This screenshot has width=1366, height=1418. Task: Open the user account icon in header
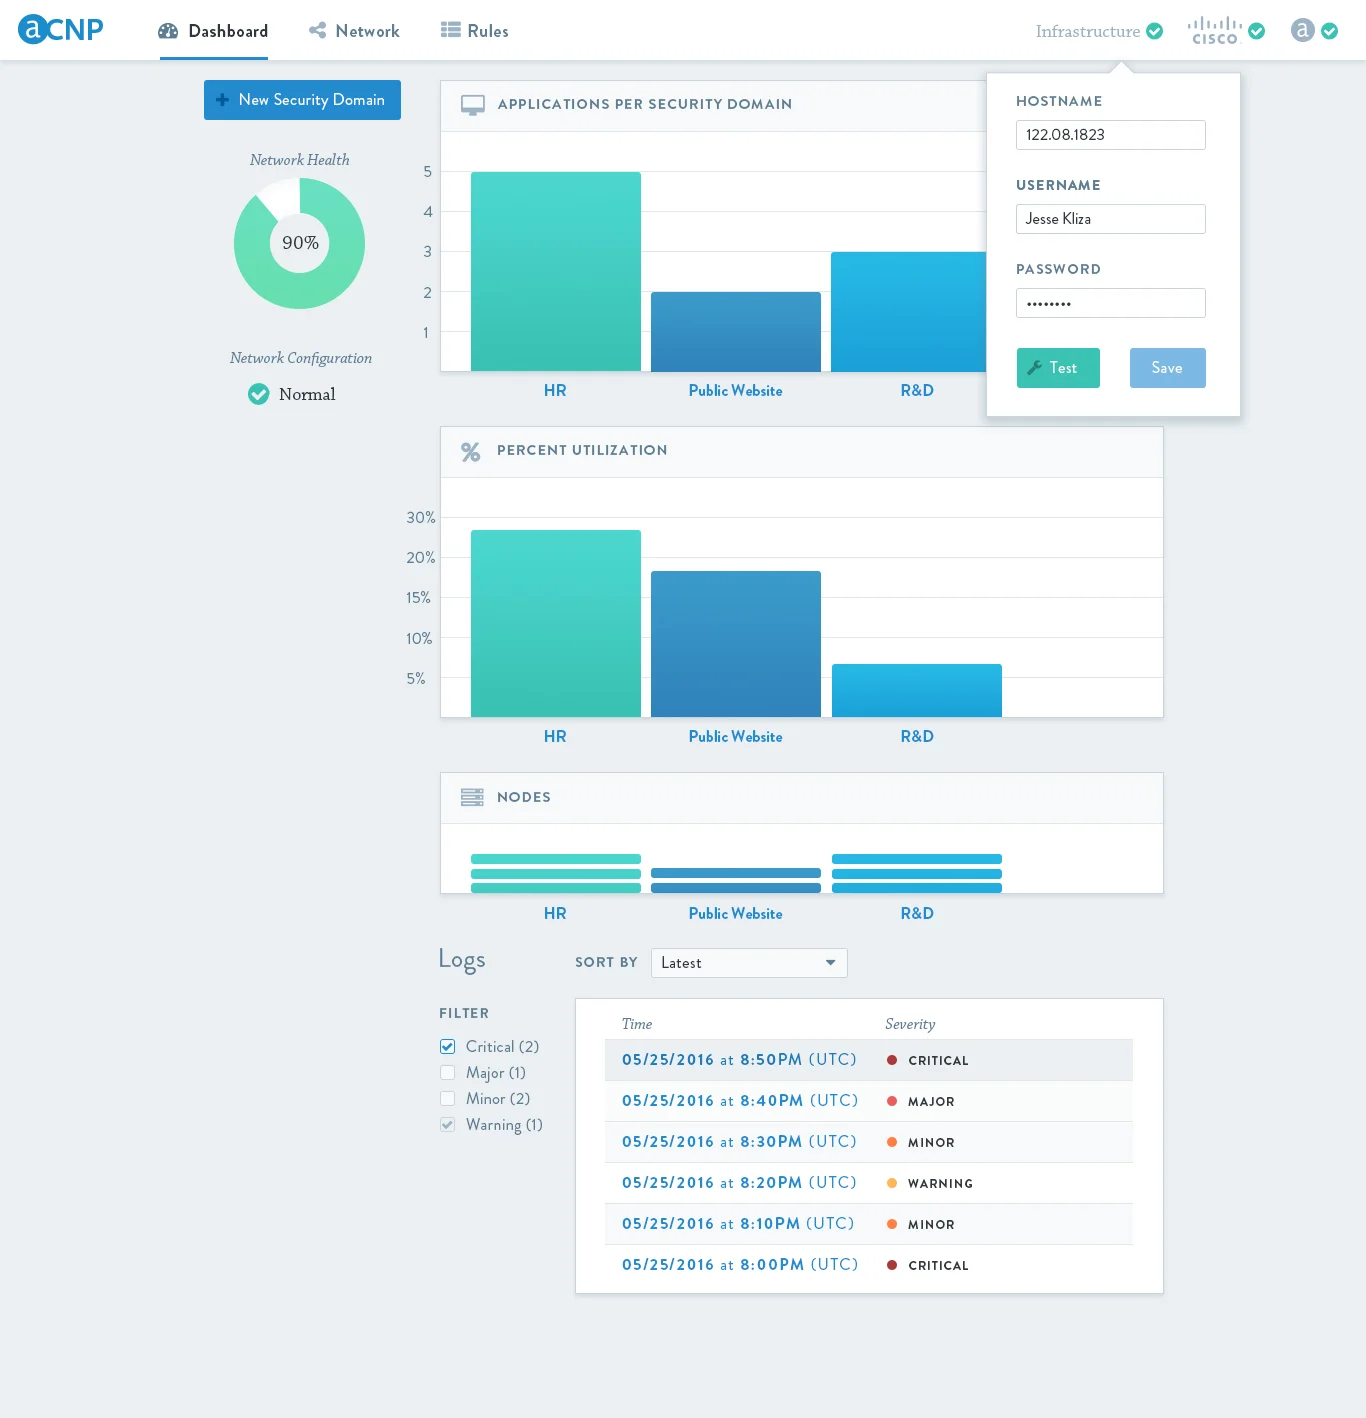(x=1302, y=29)
